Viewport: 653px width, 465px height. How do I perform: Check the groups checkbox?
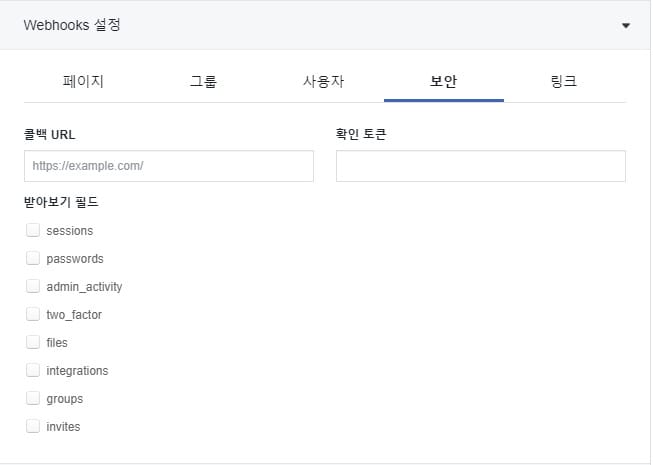point(33,398)
